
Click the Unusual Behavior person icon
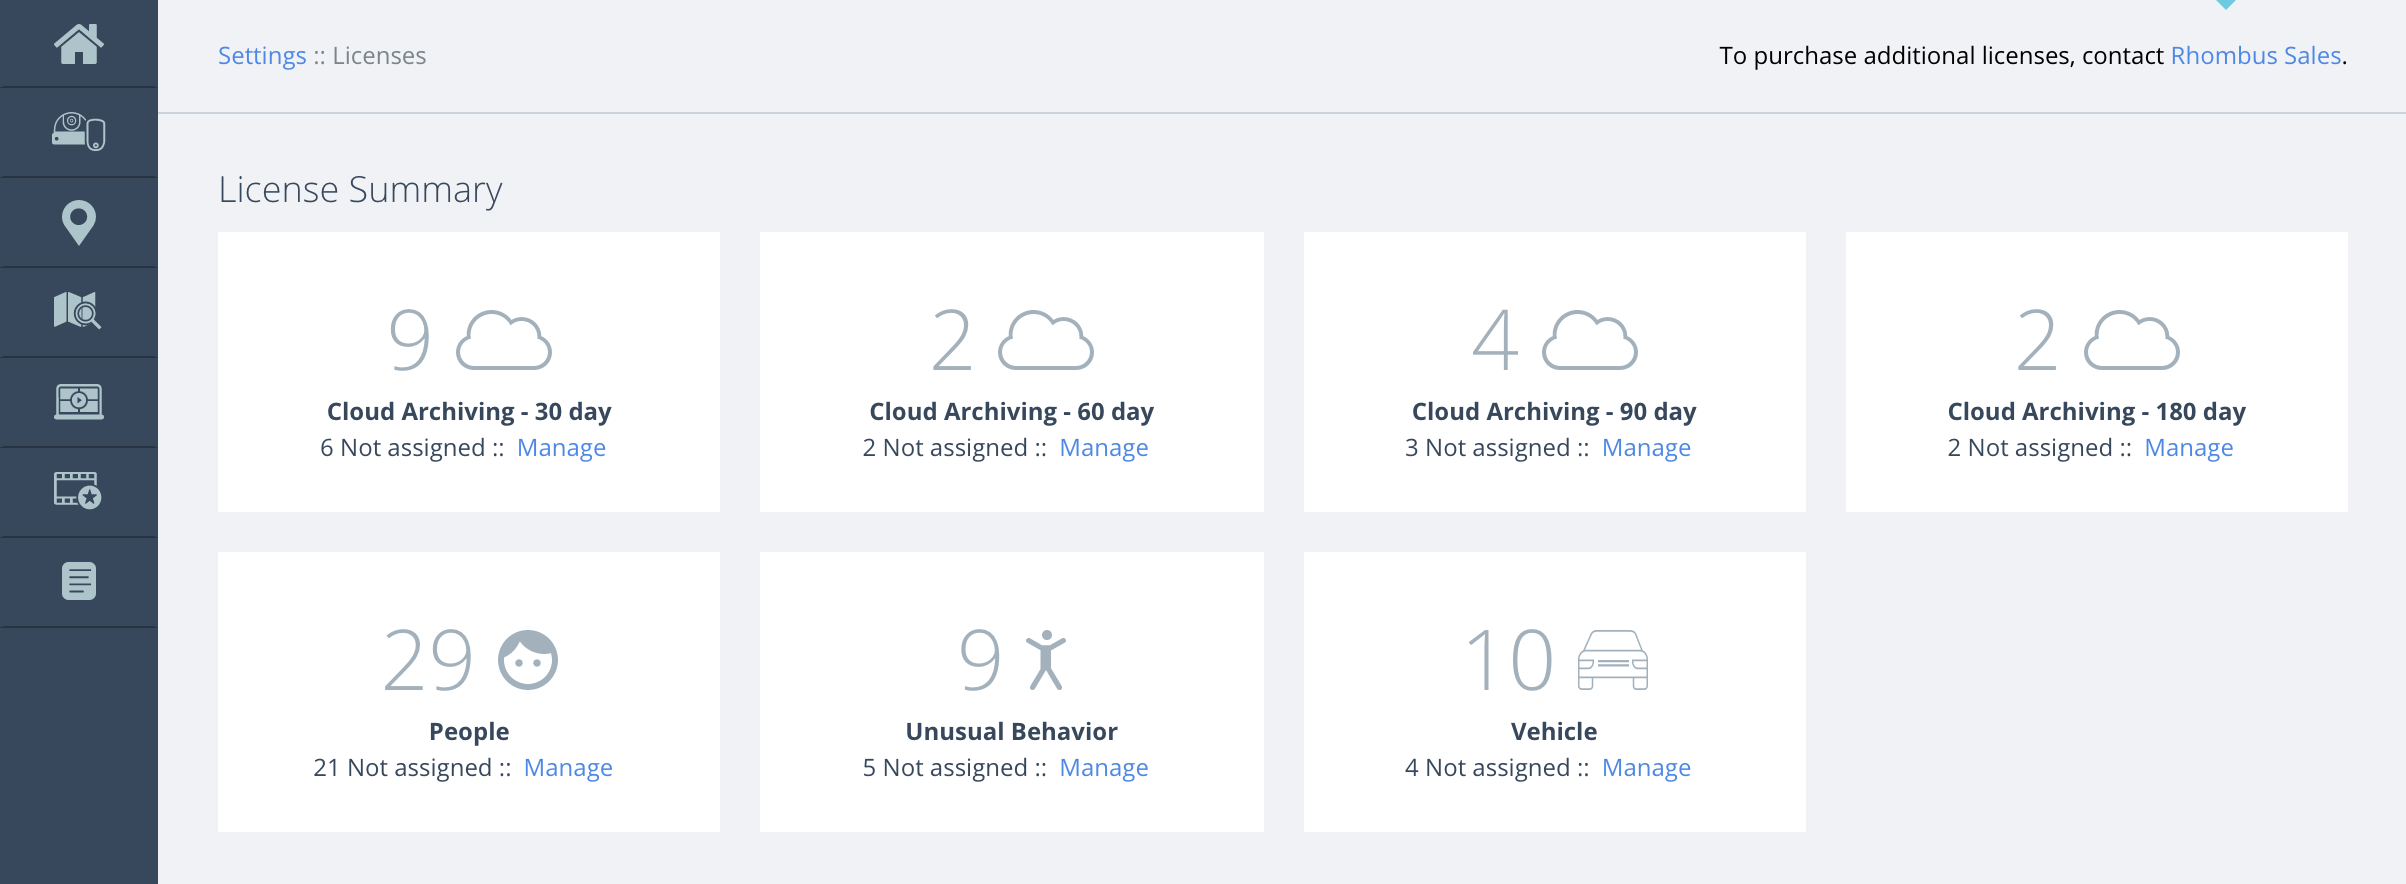[1046, 660]
